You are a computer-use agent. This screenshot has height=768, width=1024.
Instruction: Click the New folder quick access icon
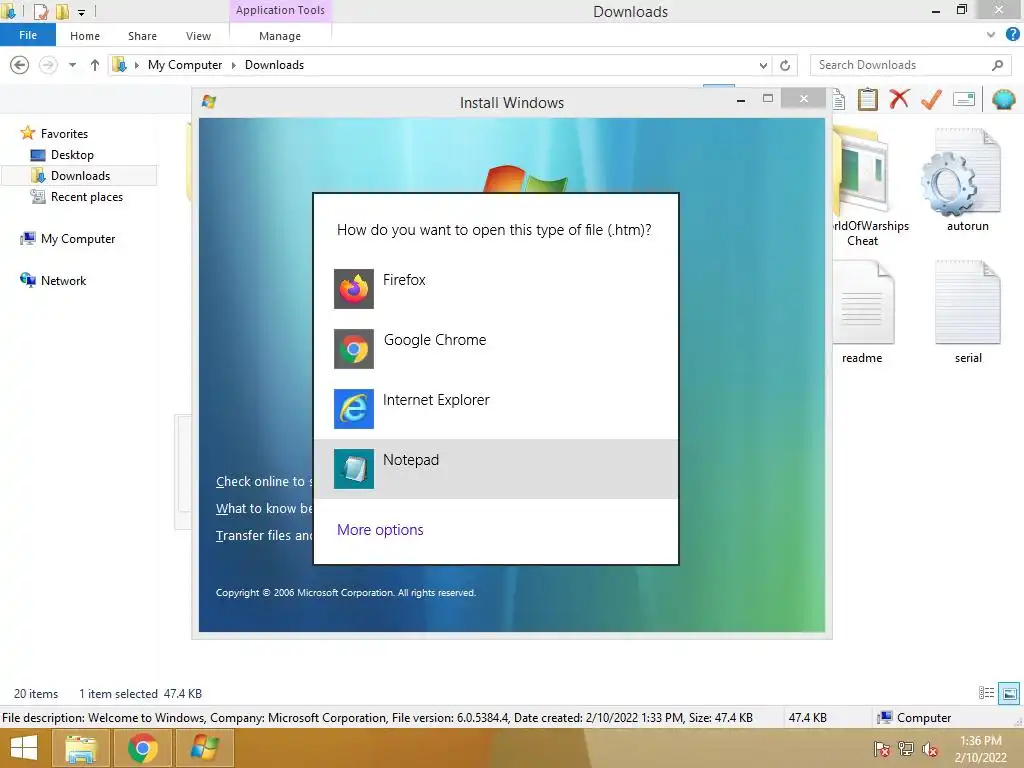pyautogui.click(x=63, y=11)
